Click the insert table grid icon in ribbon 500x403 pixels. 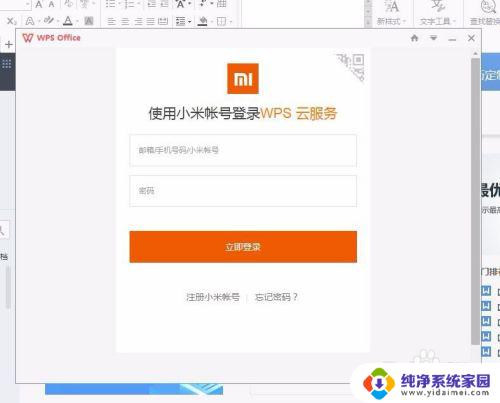[221, 4]
